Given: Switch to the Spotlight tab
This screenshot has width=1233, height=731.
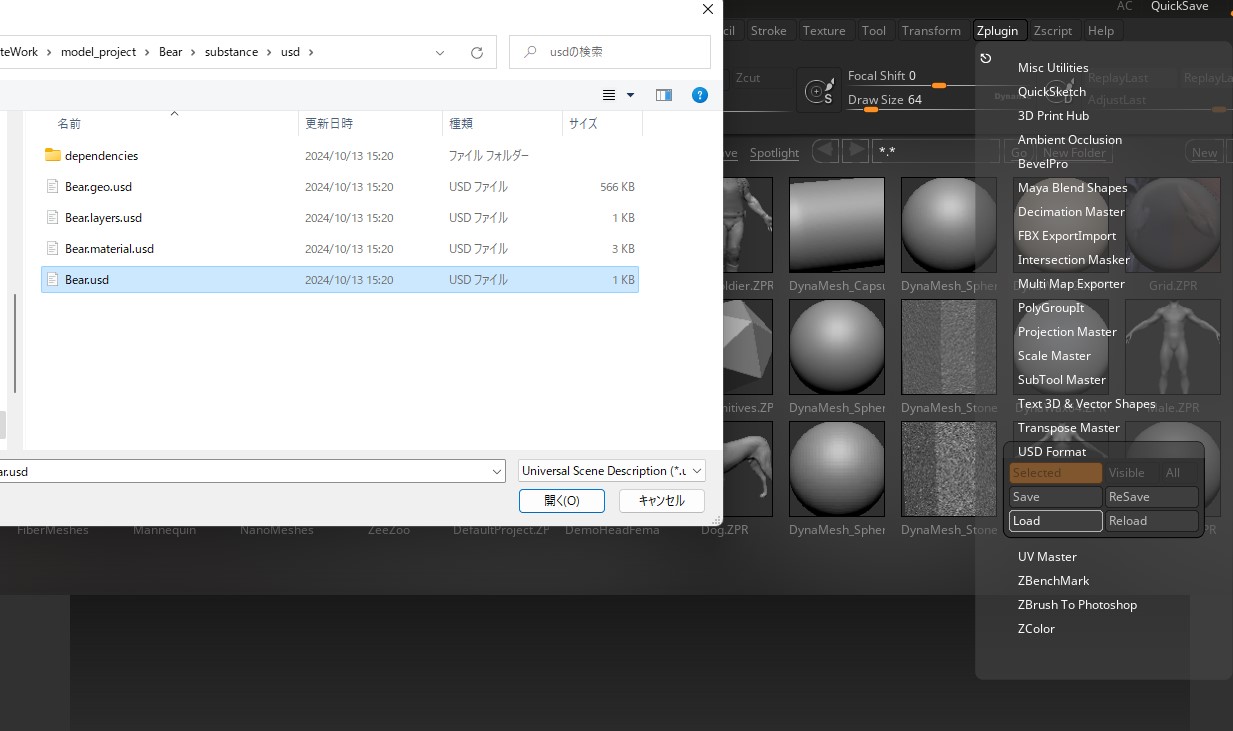Looking at the screenshot, I should click(x=774, y=153).
